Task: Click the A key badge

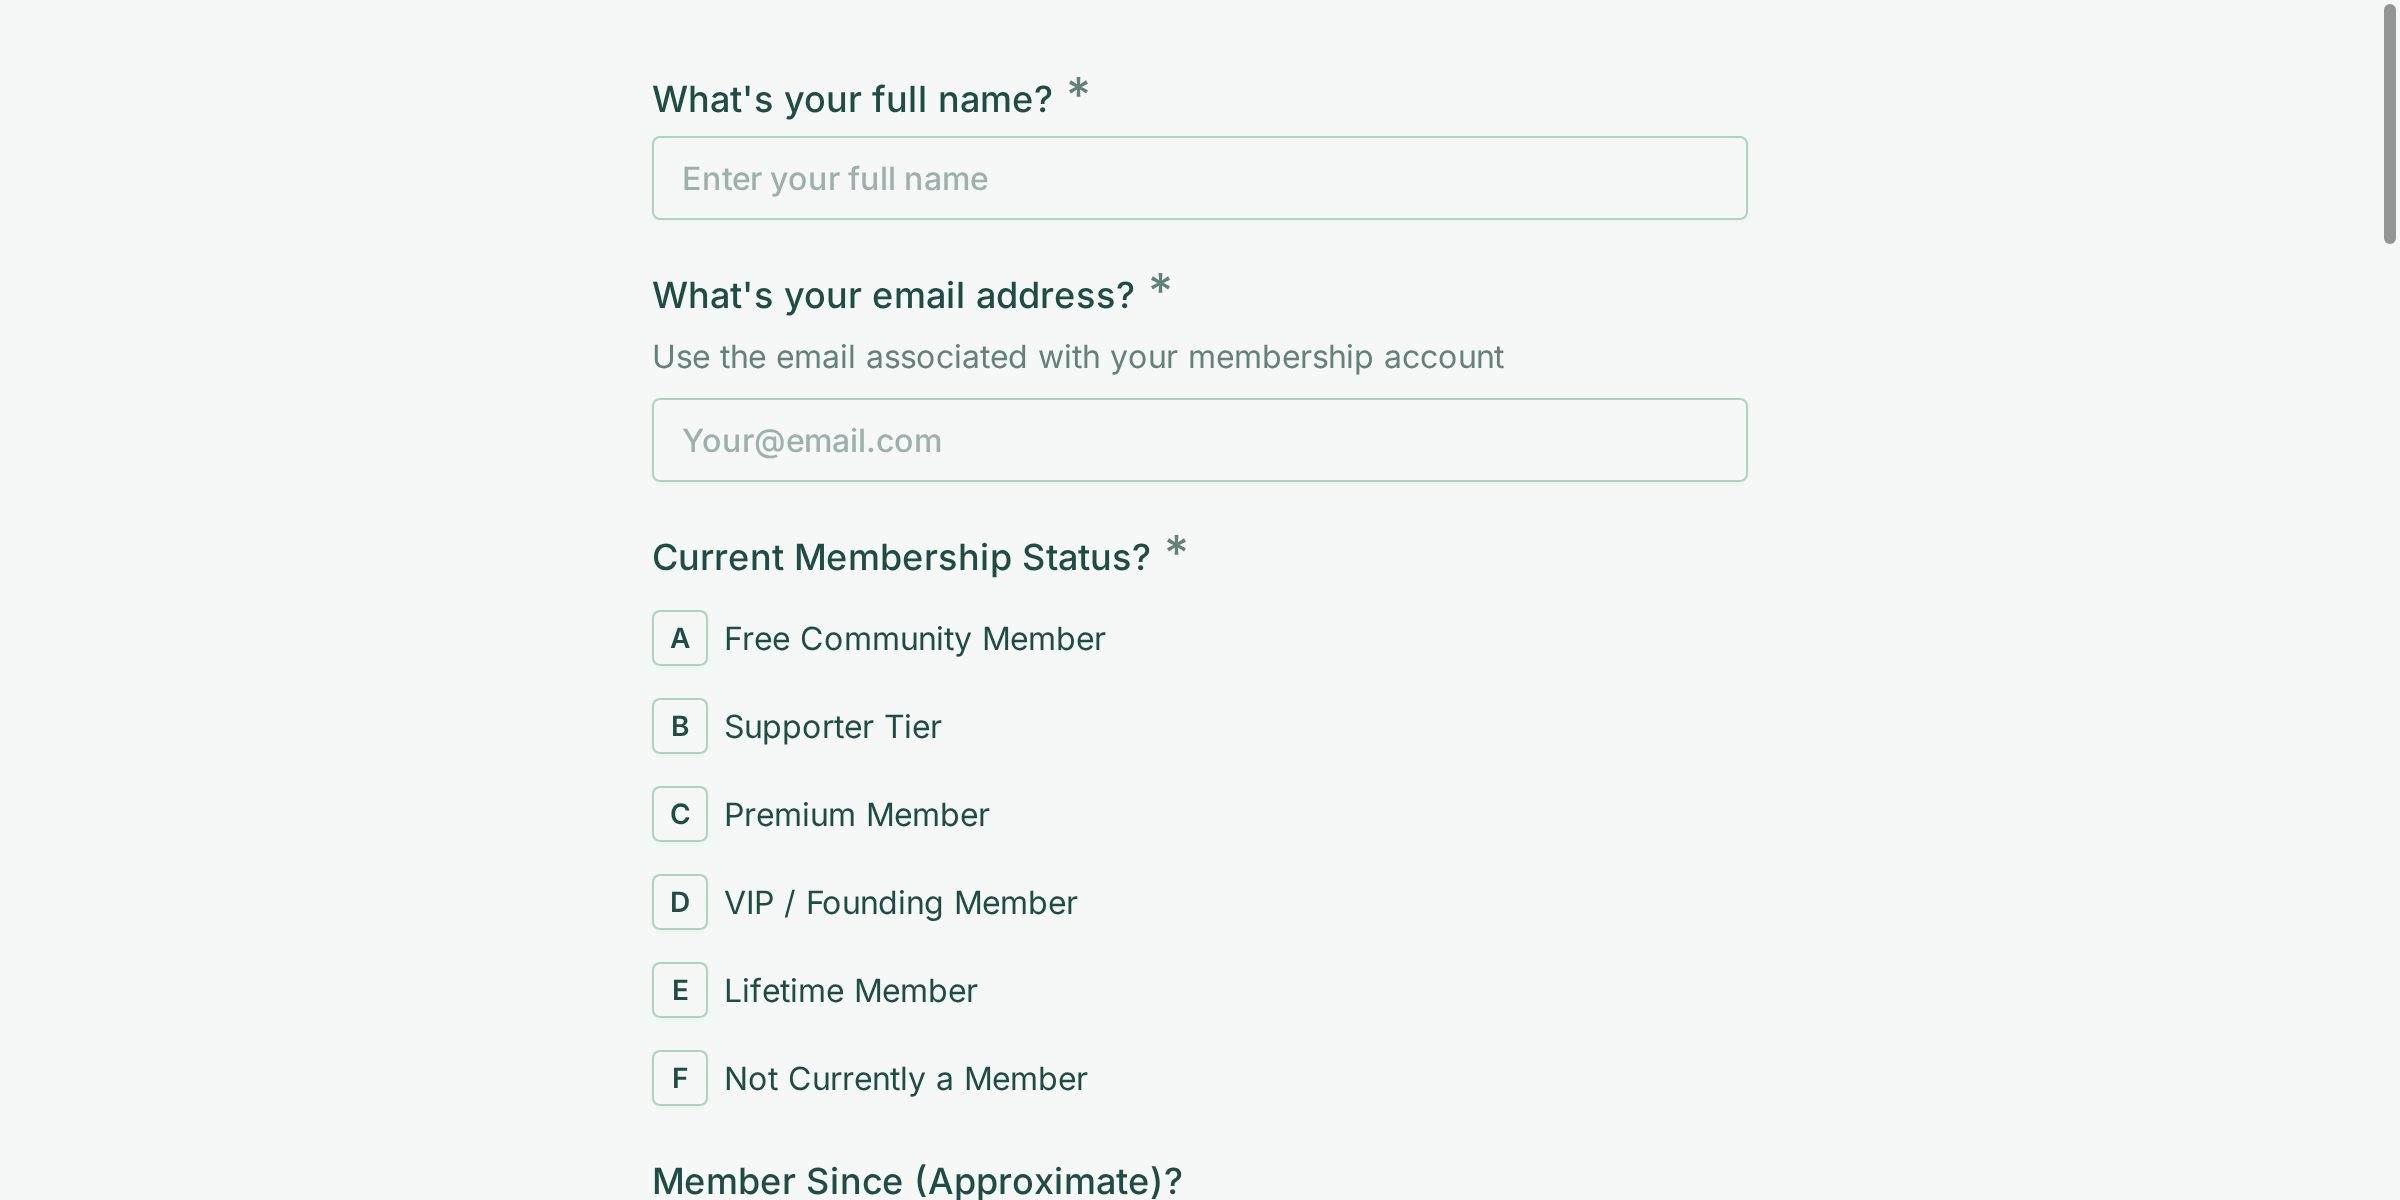Action: [x=680, y=638]
